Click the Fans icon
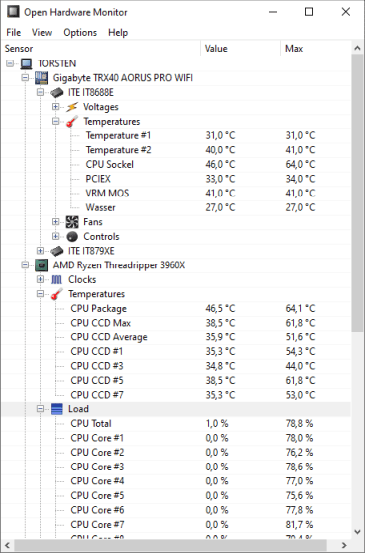365x553 pixels. (x=72, y=222)
